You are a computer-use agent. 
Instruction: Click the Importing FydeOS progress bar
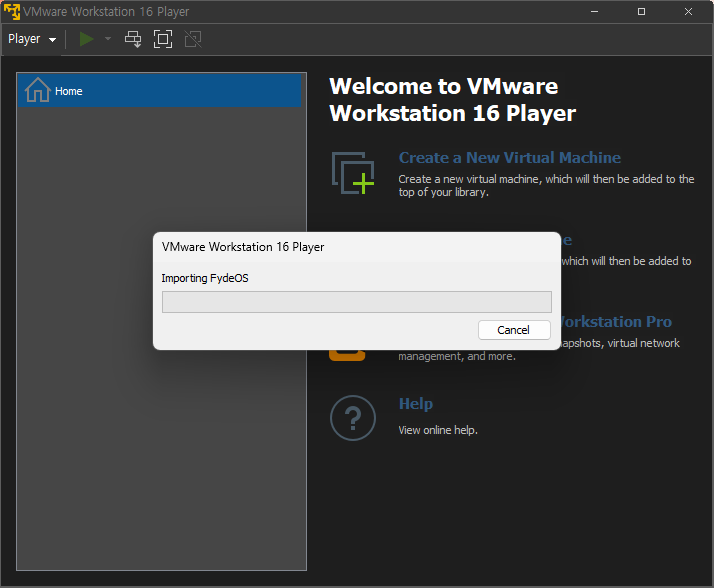click(357, 302)
